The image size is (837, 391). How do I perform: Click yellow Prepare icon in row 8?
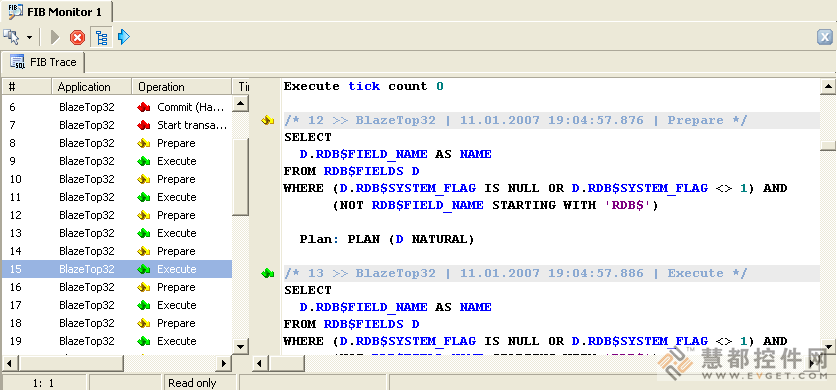click(144, 144)
